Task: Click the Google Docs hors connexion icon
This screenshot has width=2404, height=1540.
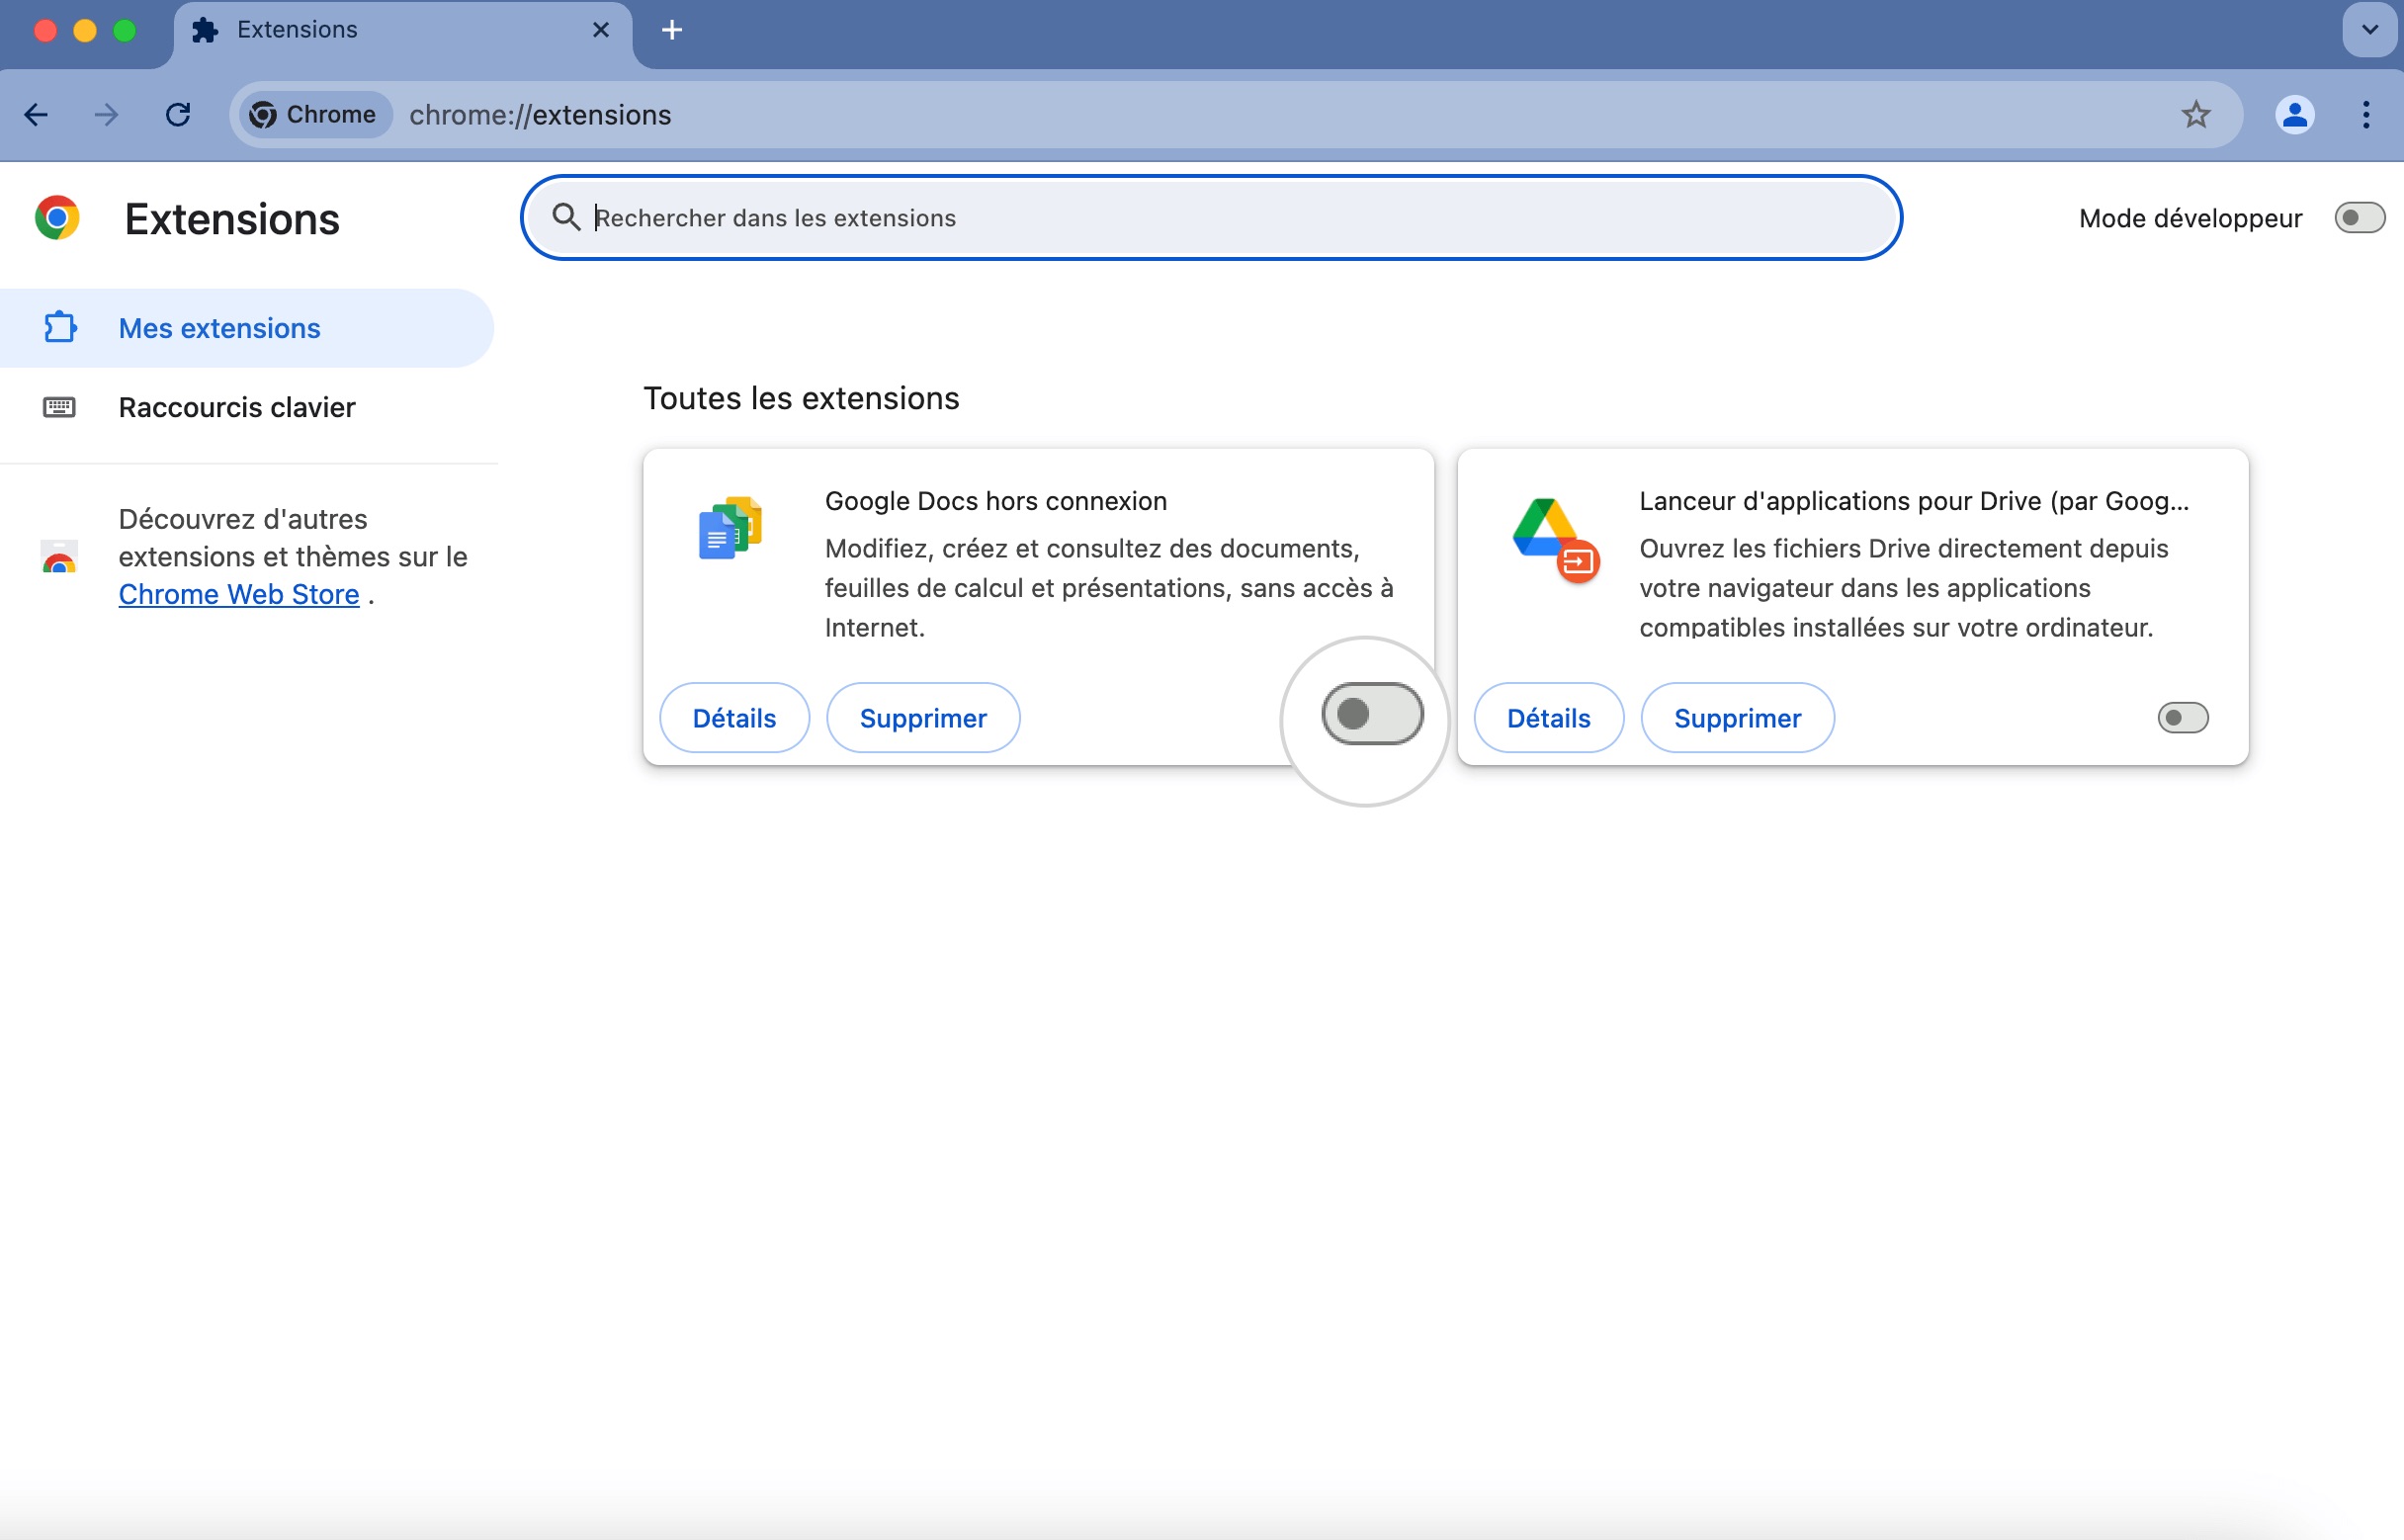Action: coord(730,527)
